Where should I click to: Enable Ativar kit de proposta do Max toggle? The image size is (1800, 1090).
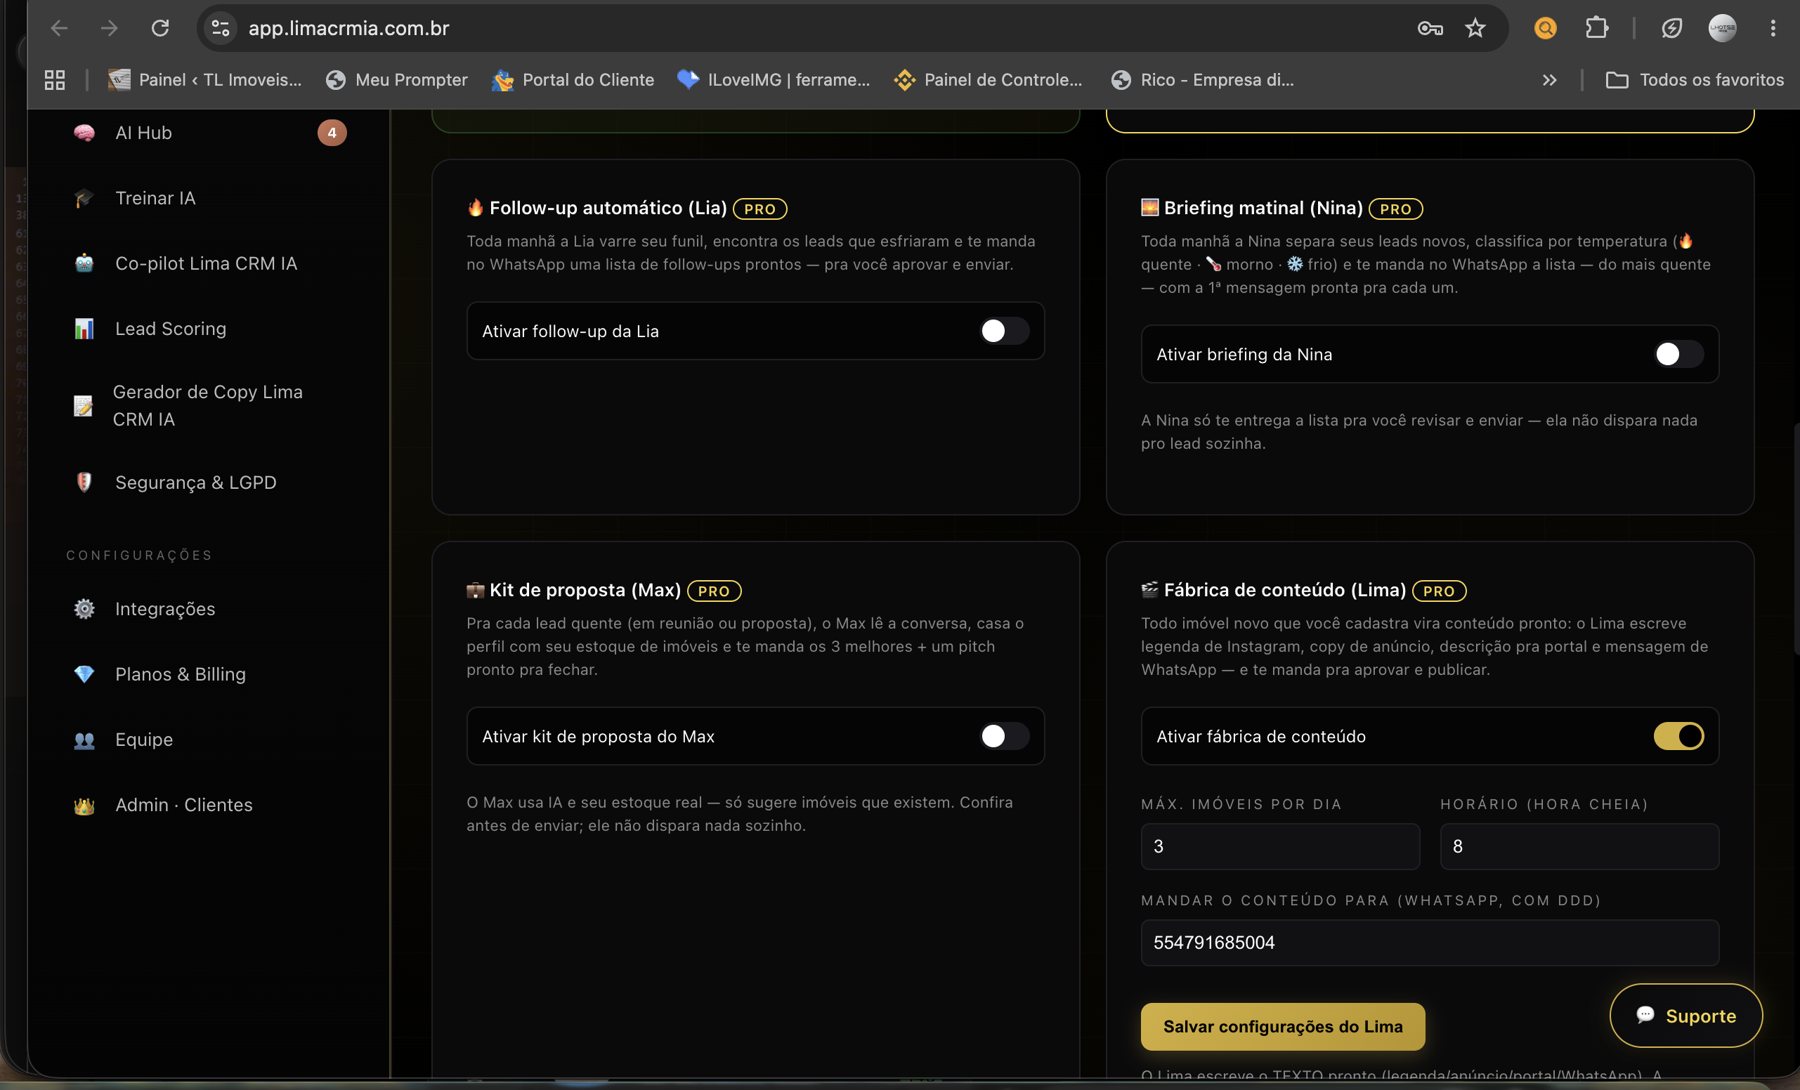[1004, 736]
